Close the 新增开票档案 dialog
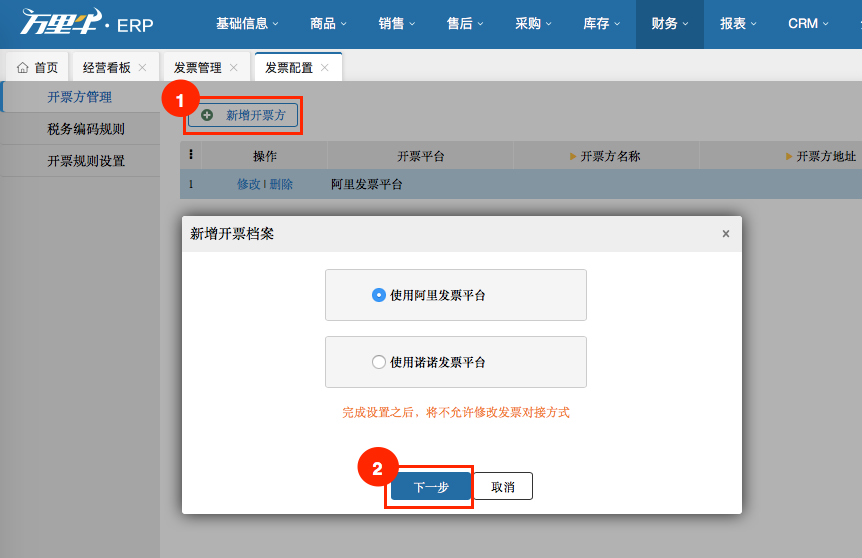 (726, 234)
